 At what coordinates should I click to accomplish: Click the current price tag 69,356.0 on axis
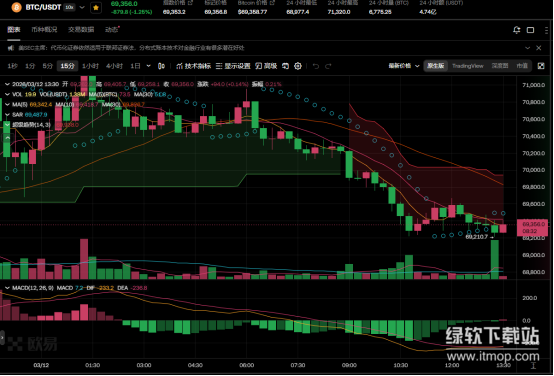pos(532,228)
